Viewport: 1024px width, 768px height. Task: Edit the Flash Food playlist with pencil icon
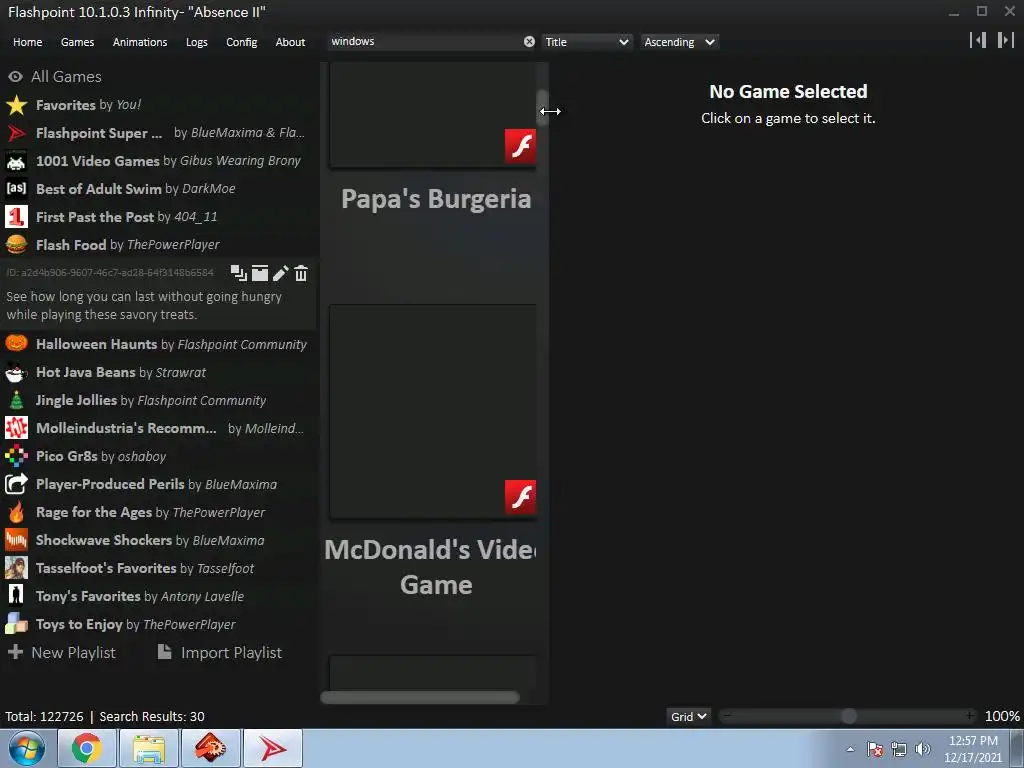click(281, 273)
